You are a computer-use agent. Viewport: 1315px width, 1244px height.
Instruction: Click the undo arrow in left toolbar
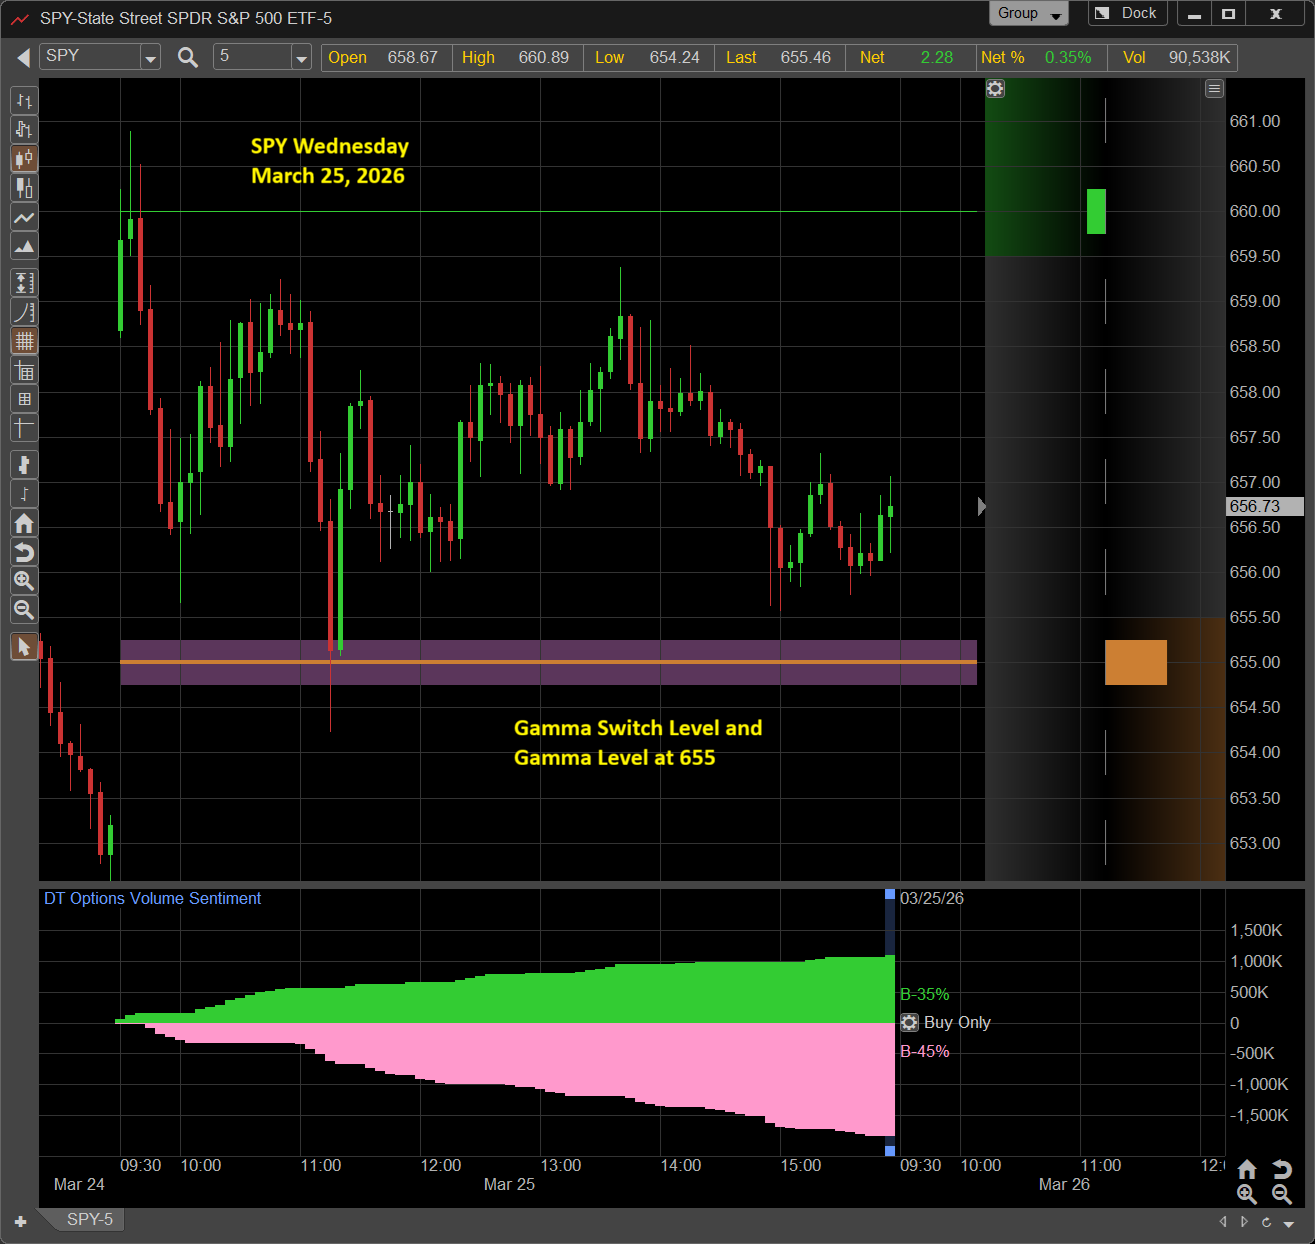pyautogui.click(x=24, y=552)
